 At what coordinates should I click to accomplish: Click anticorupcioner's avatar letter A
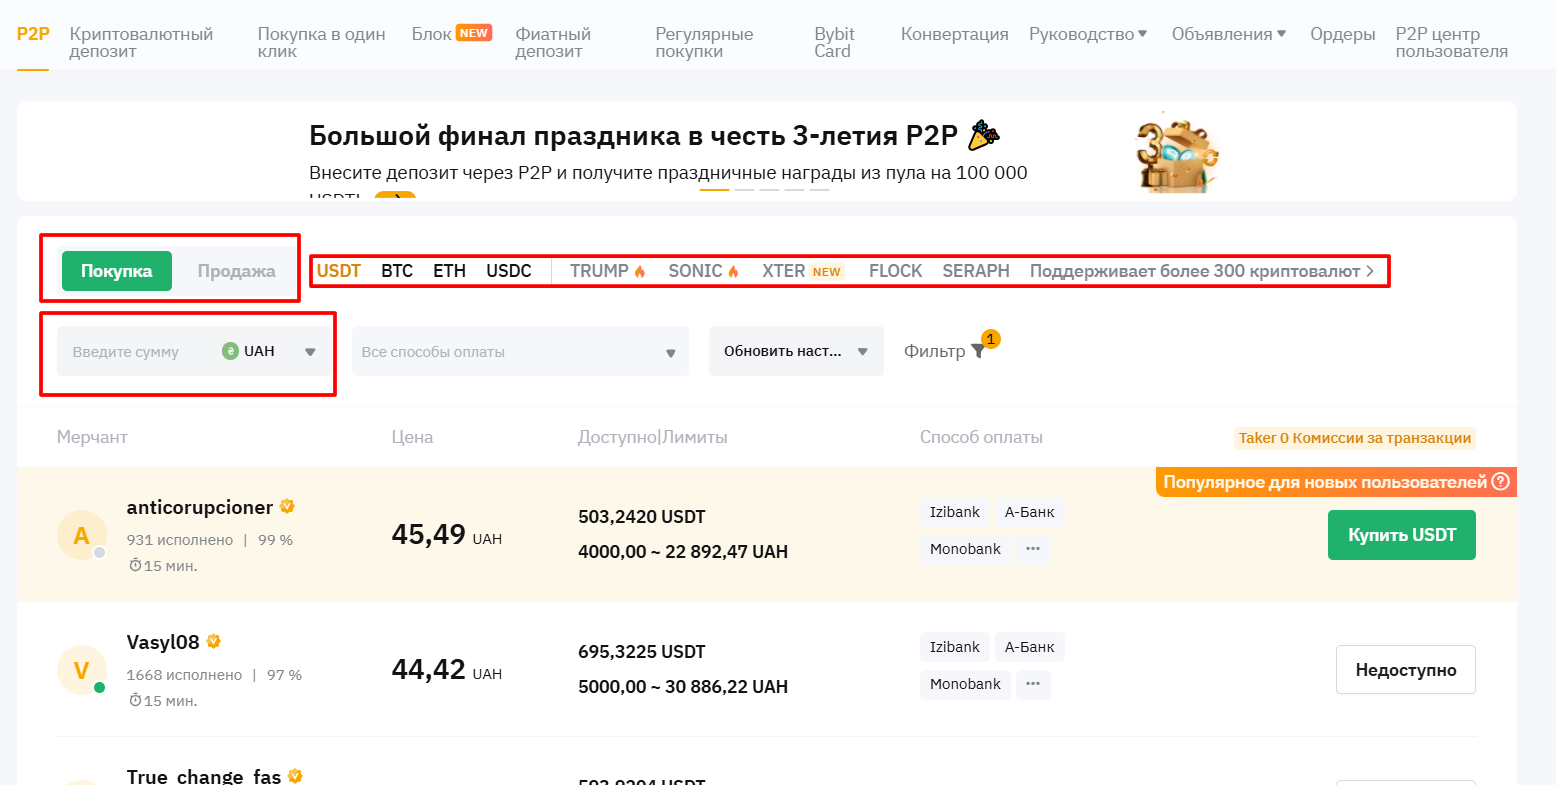[x=82, y=536]
